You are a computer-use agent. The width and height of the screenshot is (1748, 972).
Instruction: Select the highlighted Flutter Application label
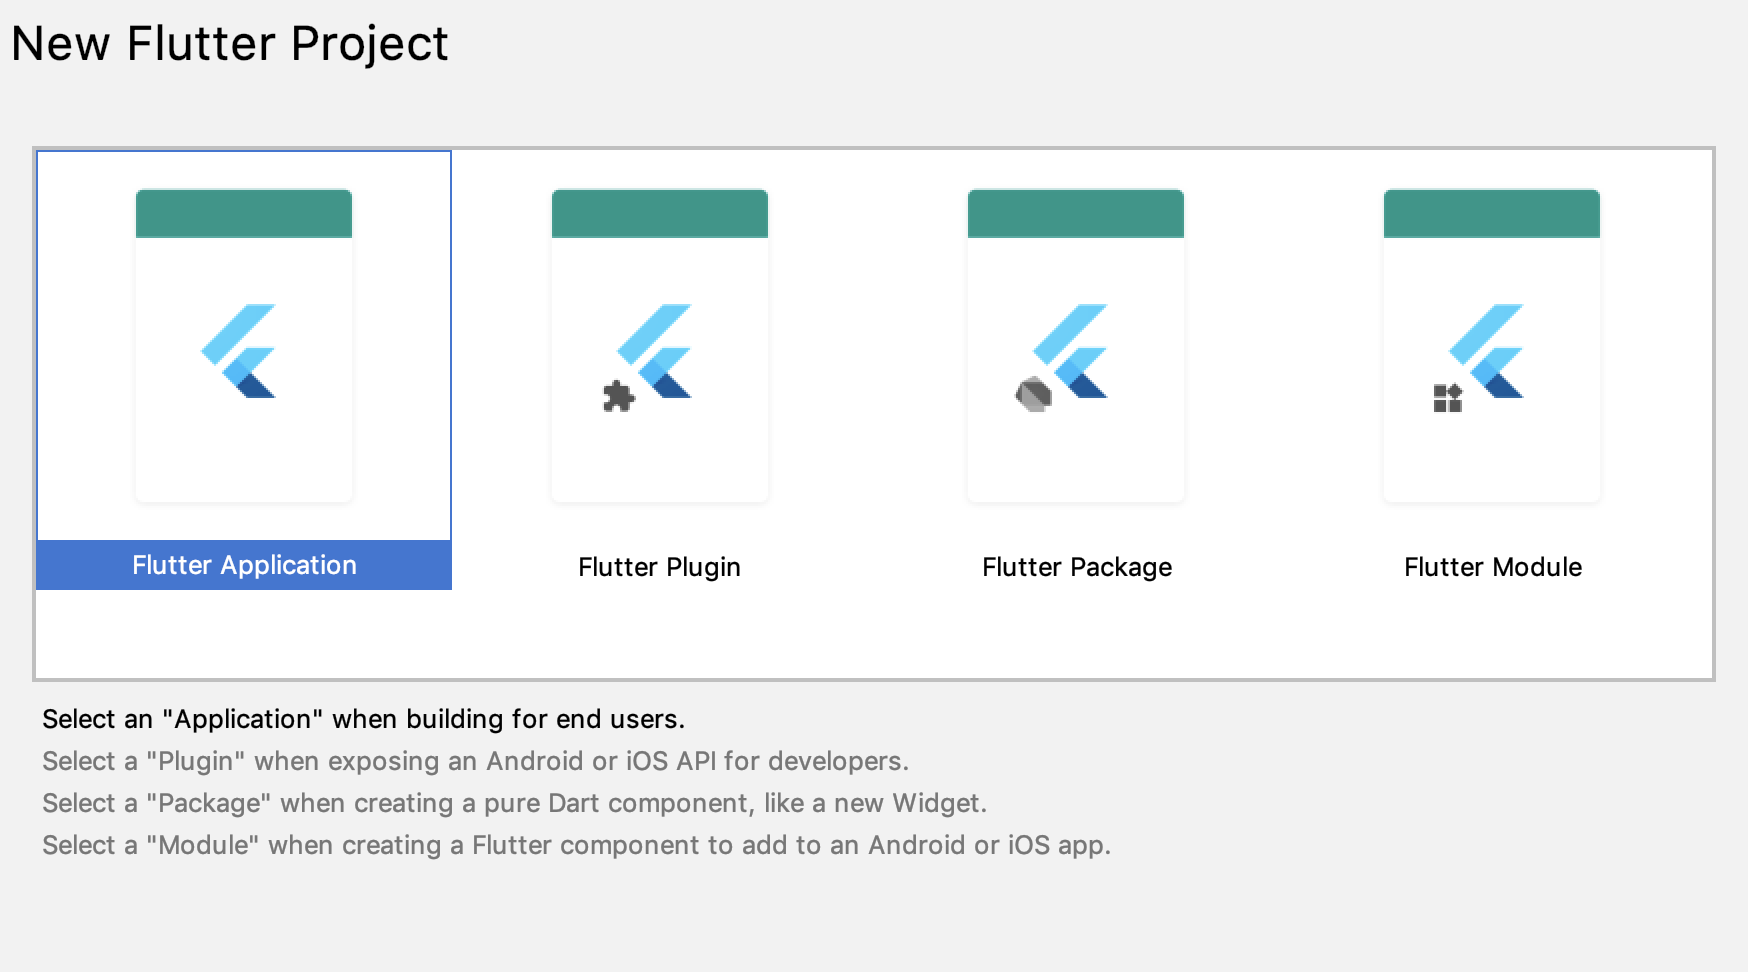(244, 565)
